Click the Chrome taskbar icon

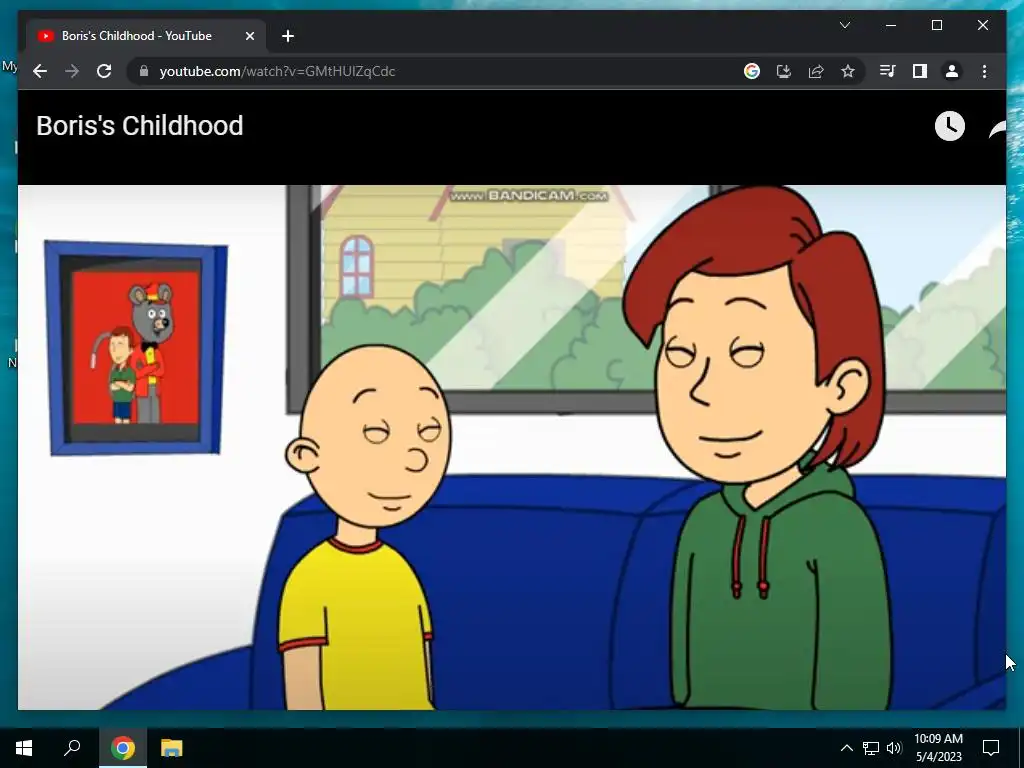(123, 748)
